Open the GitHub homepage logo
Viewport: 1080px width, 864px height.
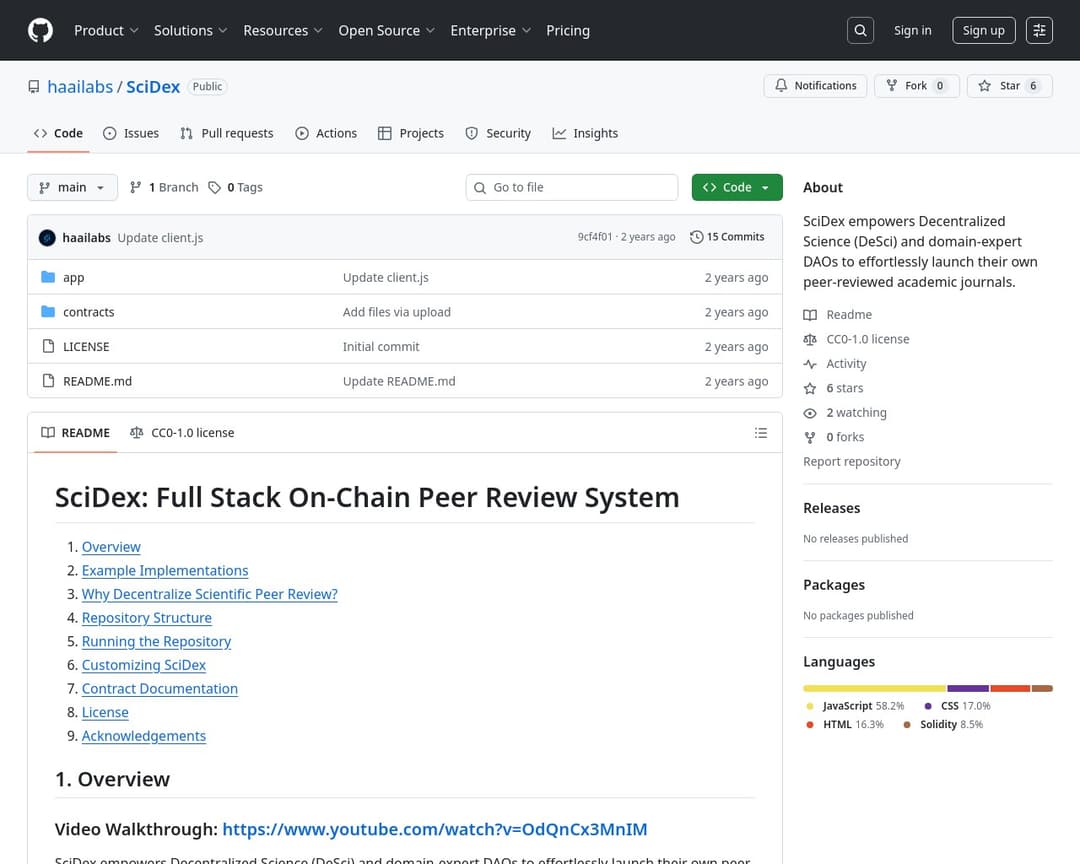click(40, 30)
